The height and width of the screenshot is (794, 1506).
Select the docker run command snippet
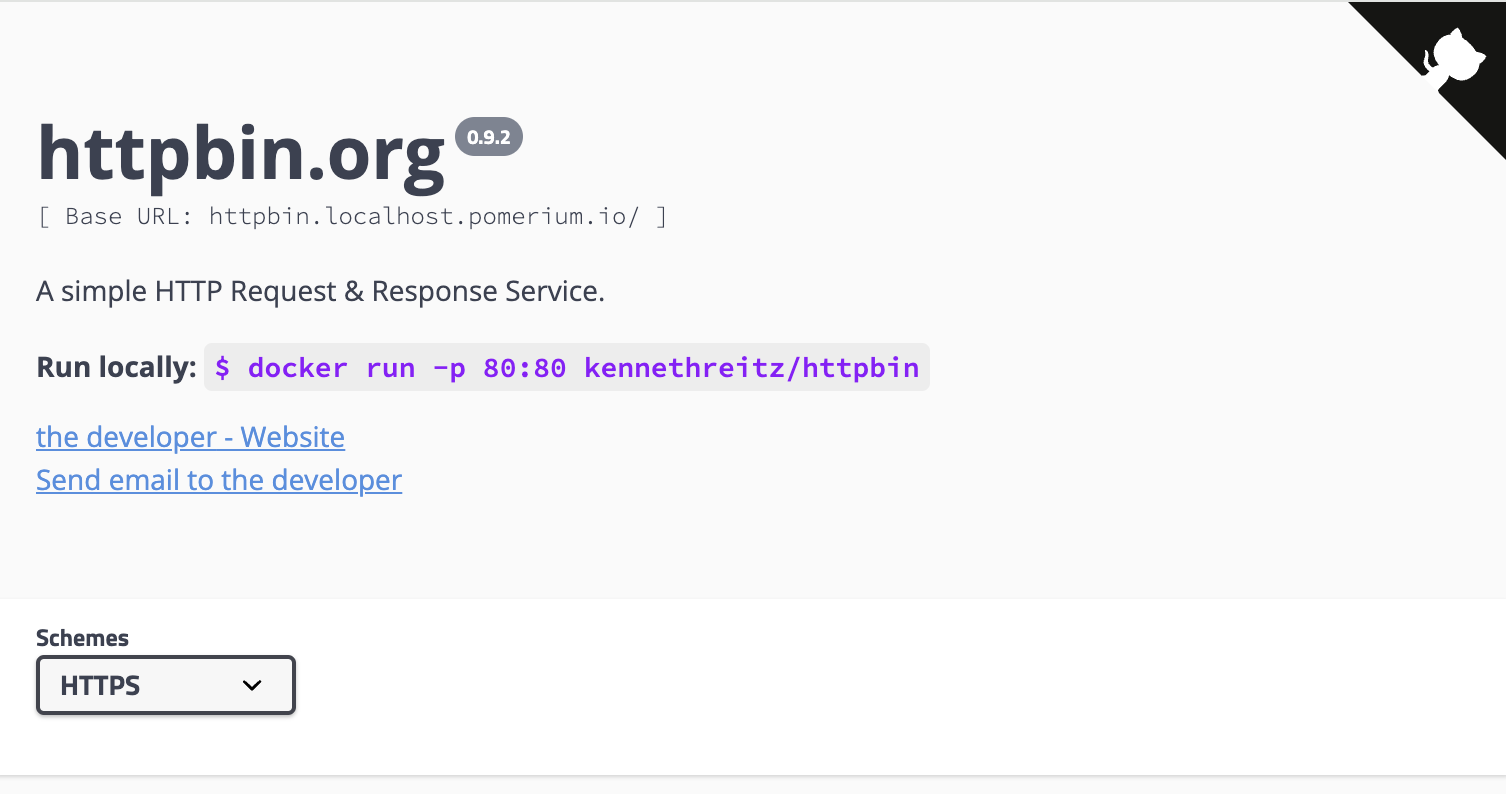pos(566,367)
